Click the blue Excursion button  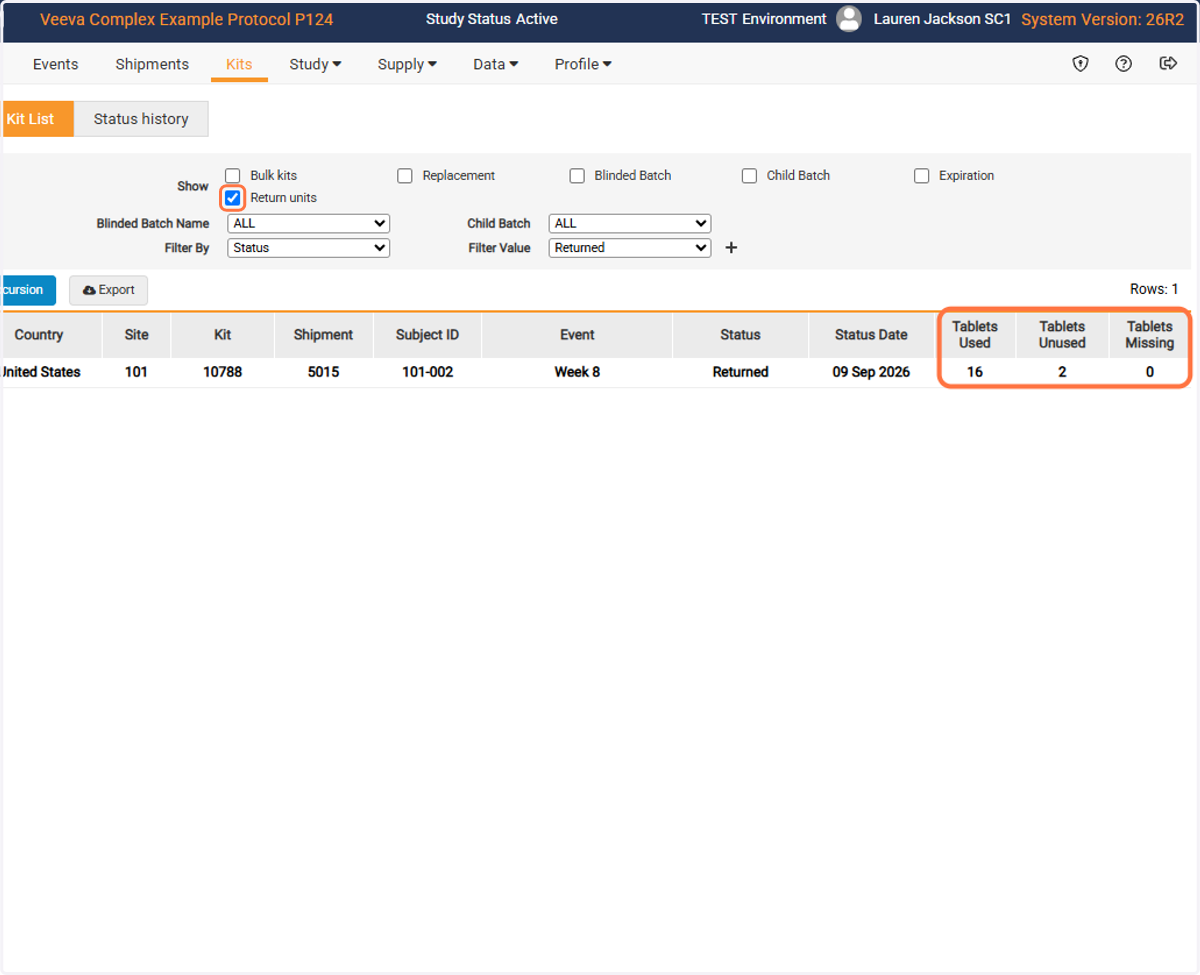tap(27, 290)
